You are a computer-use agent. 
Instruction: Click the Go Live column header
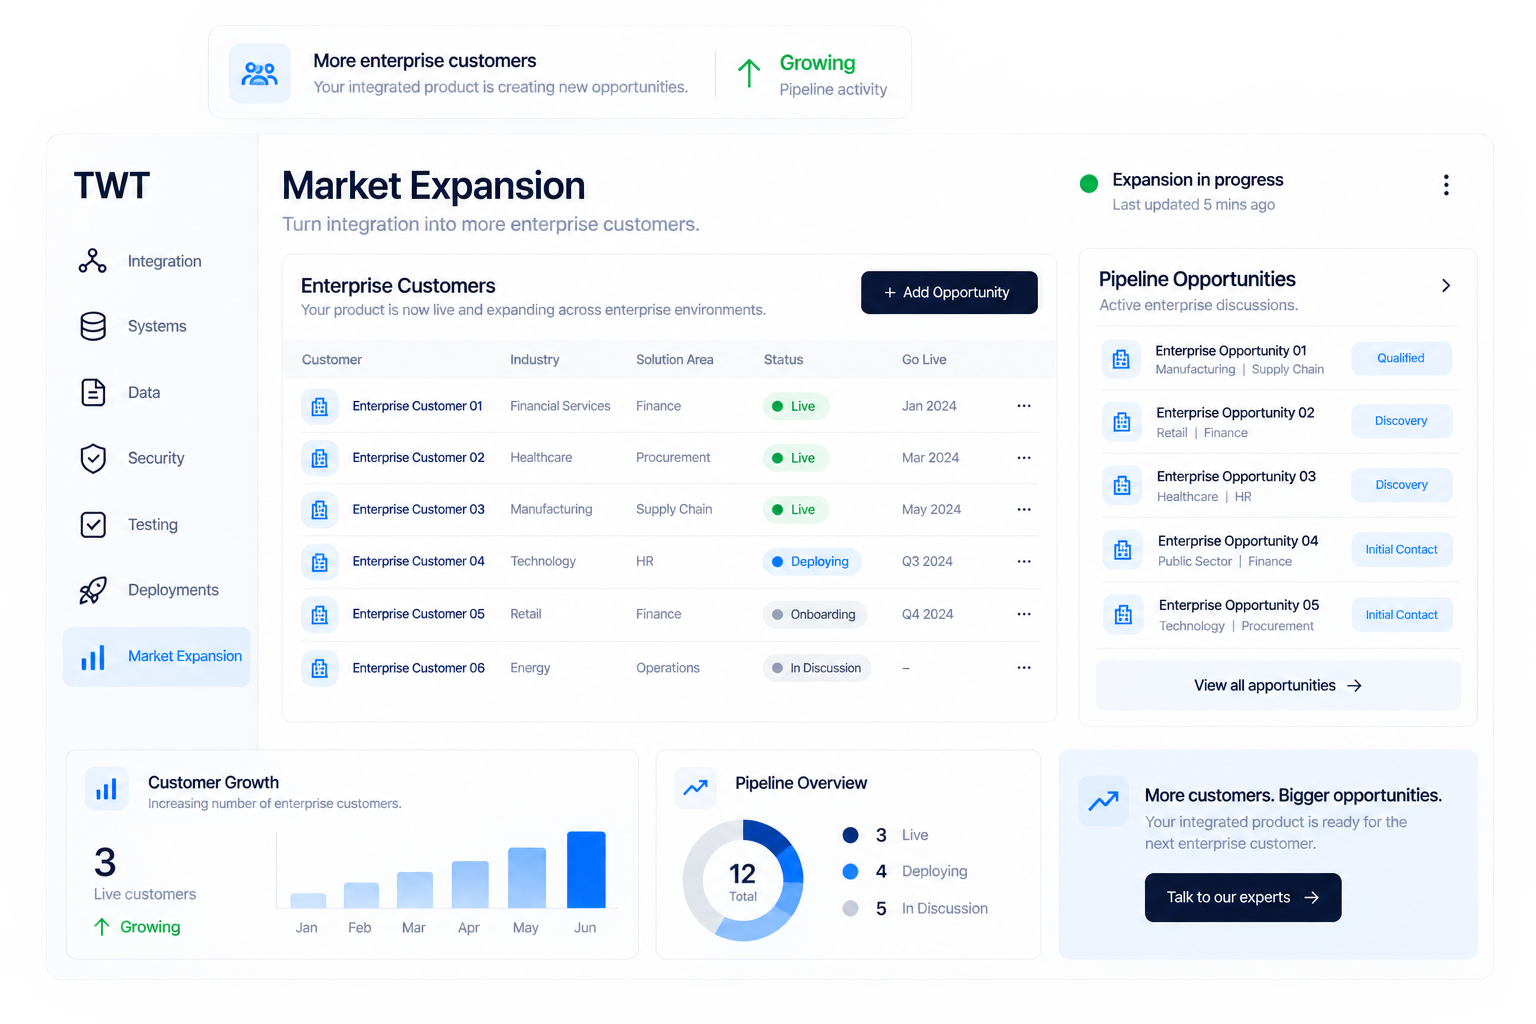tap(924, 360)
